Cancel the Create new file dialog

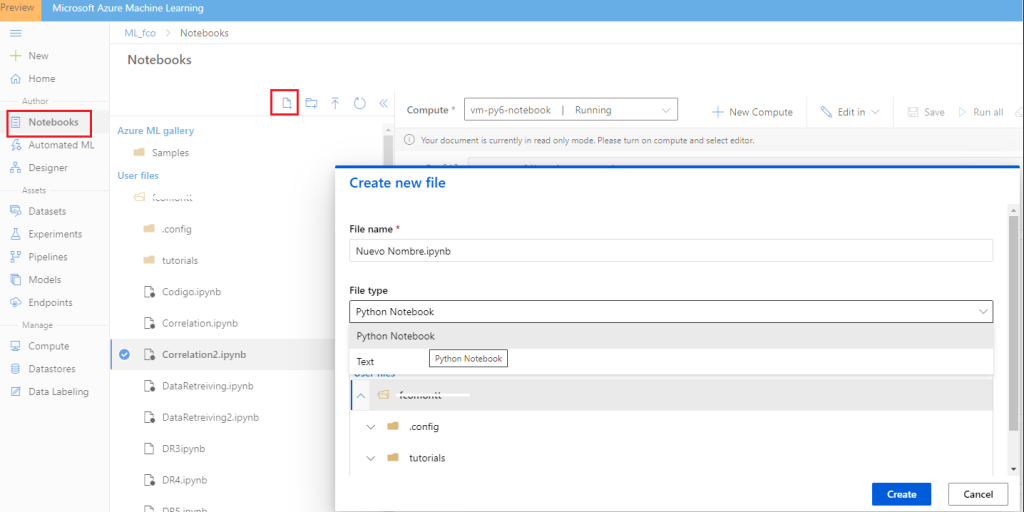coord(977,494)
